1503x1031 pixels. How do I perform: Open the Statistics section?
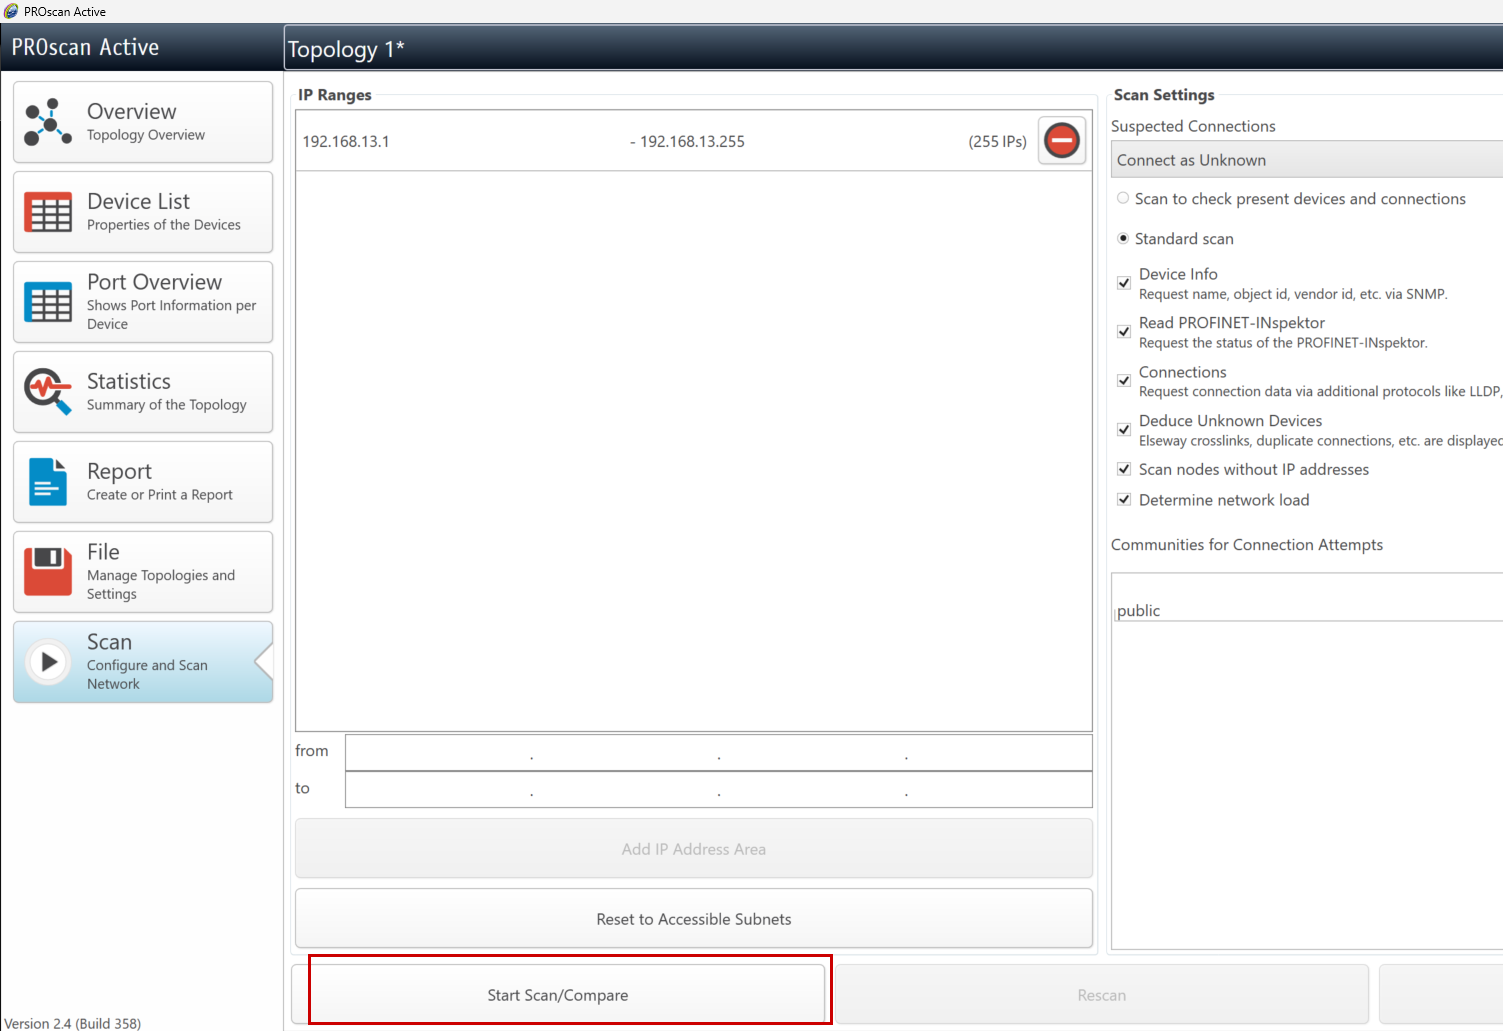pos(143,392)
